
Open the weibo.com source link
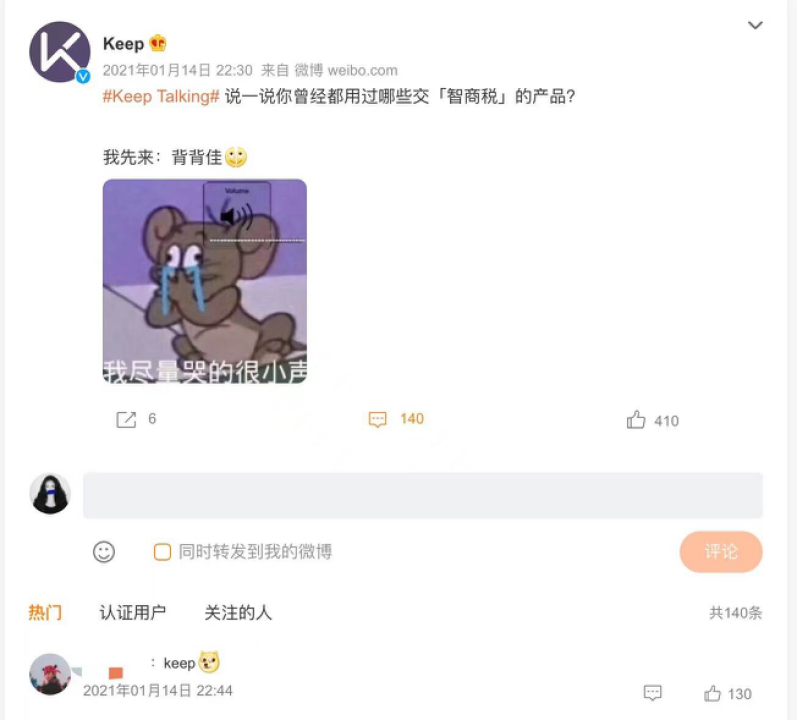(362, 70)
